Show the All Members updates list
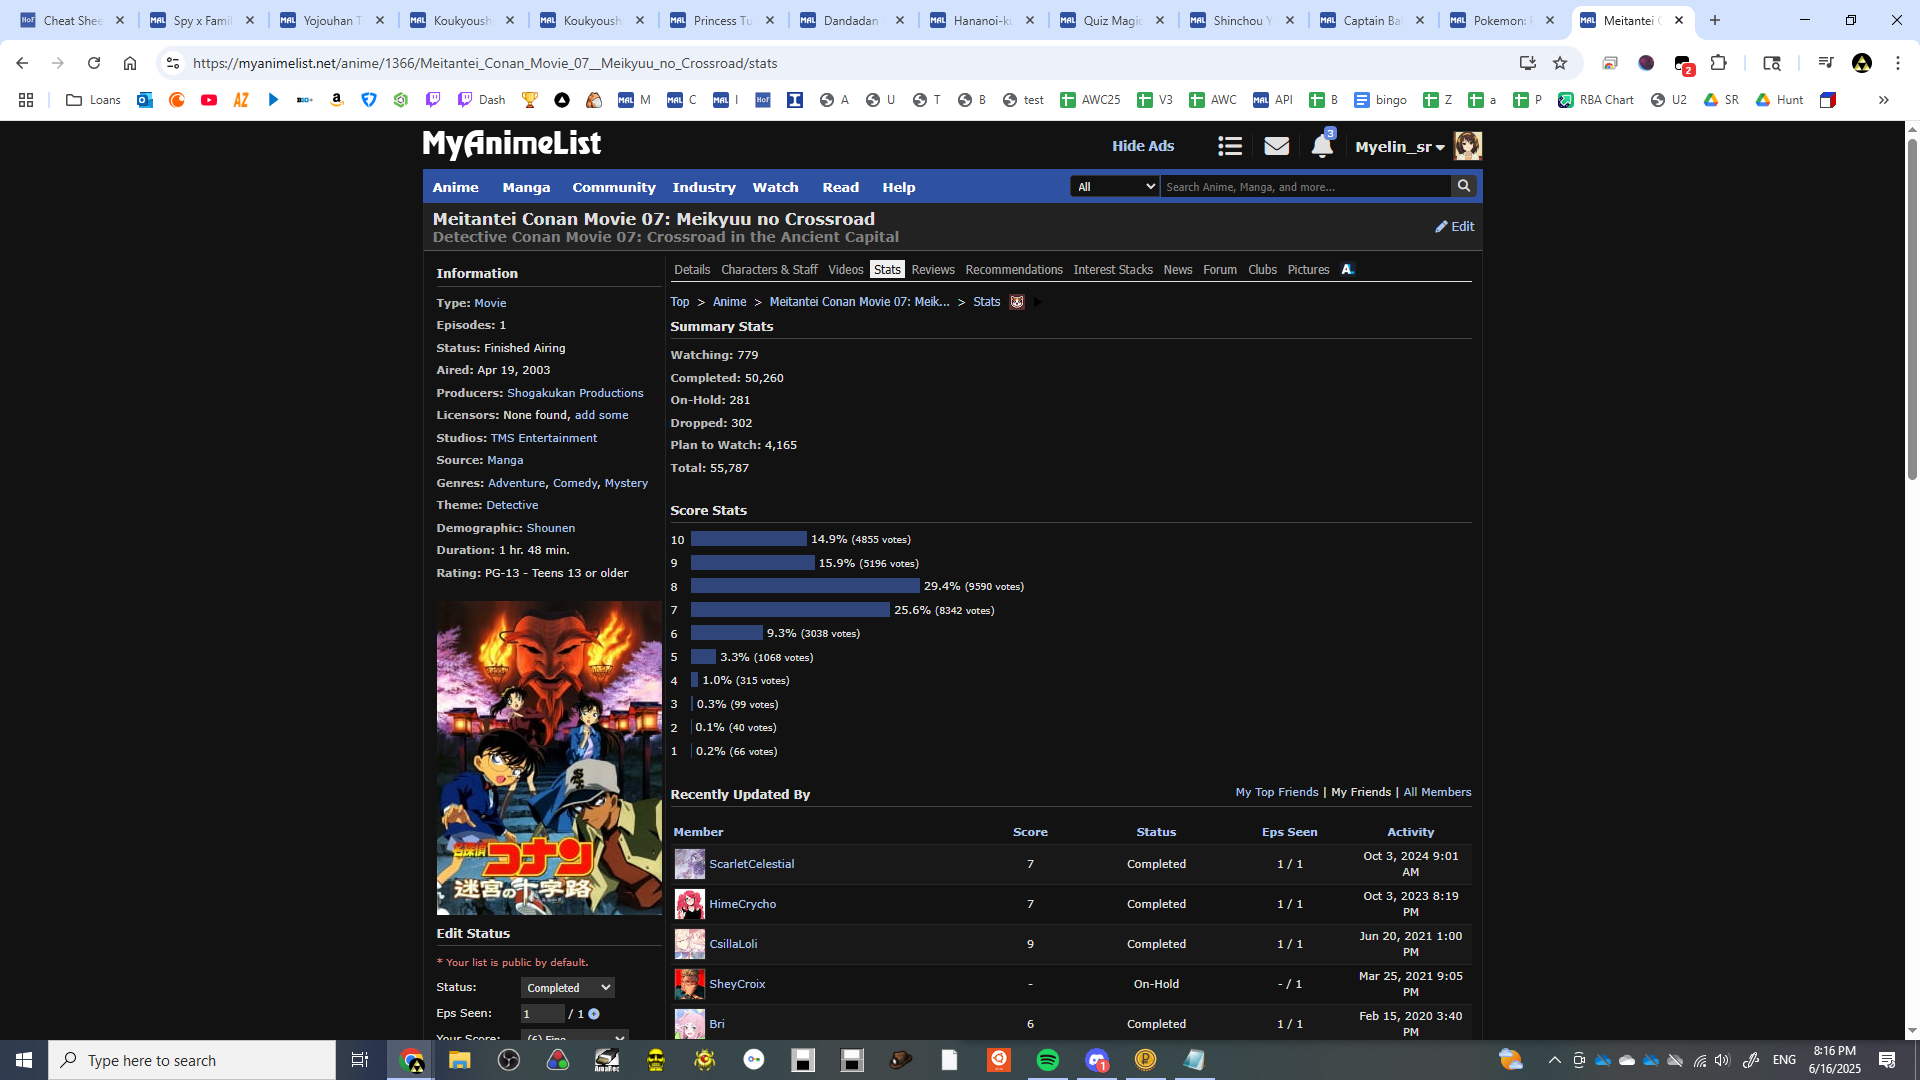 click(x=1436, y=792)
